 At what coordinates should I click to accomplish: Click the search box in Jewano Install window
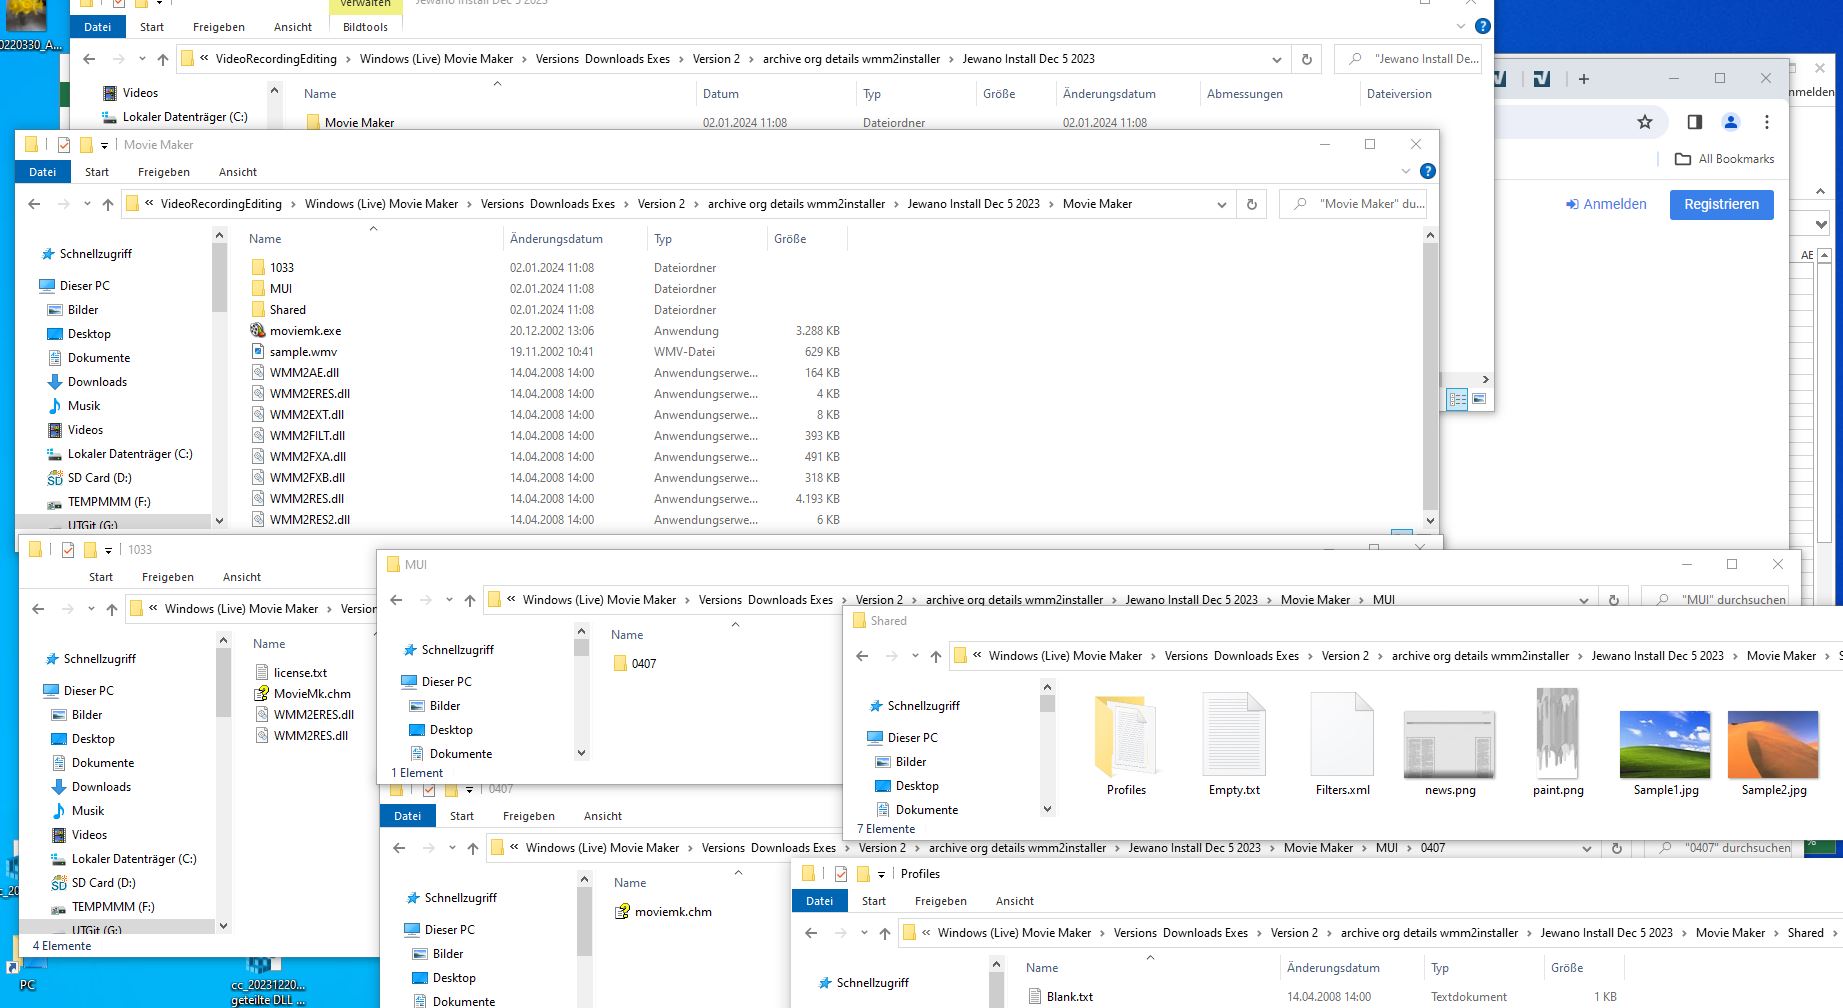tap(1409, 59)
